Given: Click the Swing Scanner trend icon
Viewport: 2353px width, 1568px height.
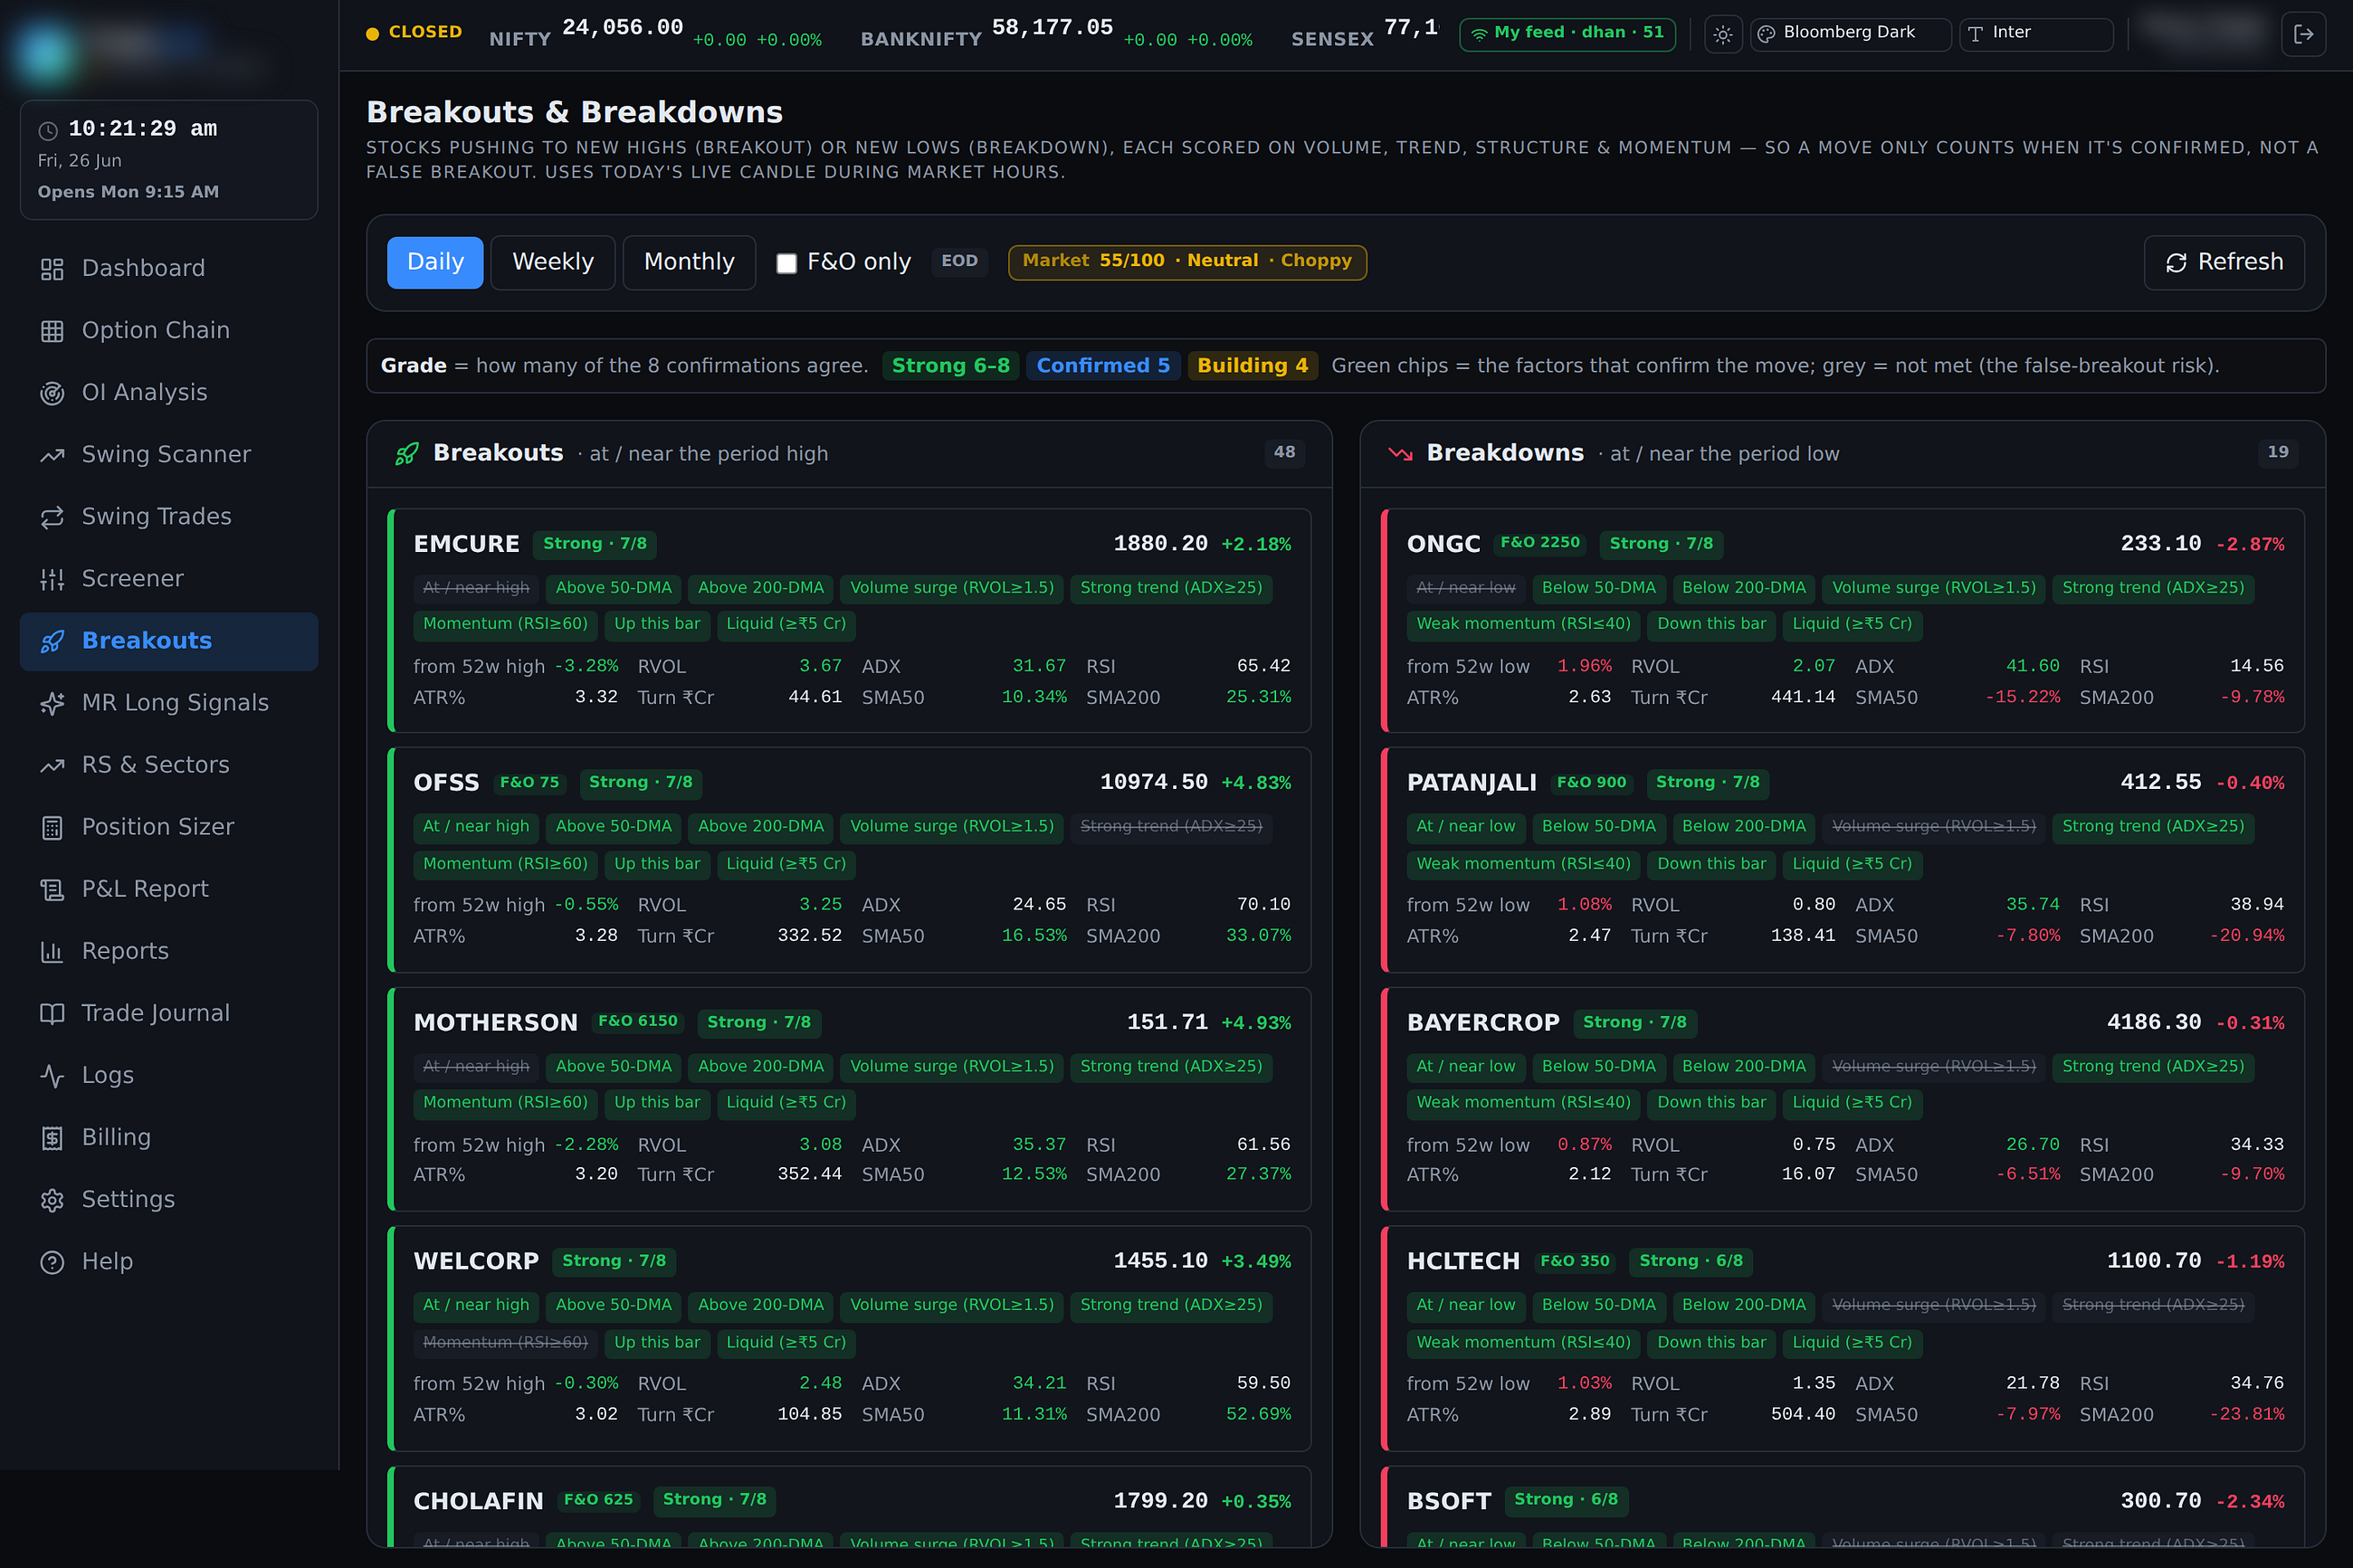Looking at the screenshot, I should (x=52, y=455).
